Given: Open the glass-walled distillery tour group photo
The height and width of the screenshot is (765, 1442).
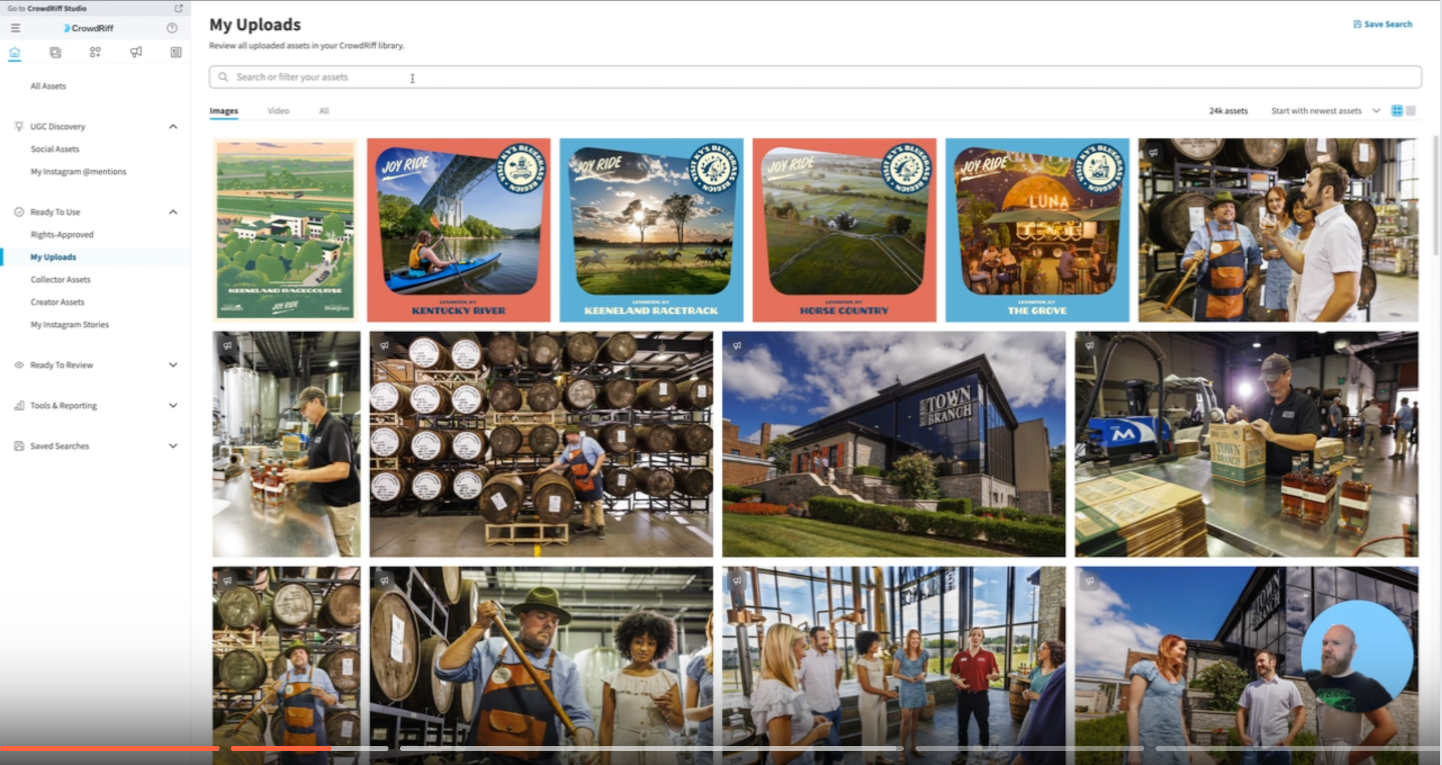Looking at the screenshot, I should 894,666.
